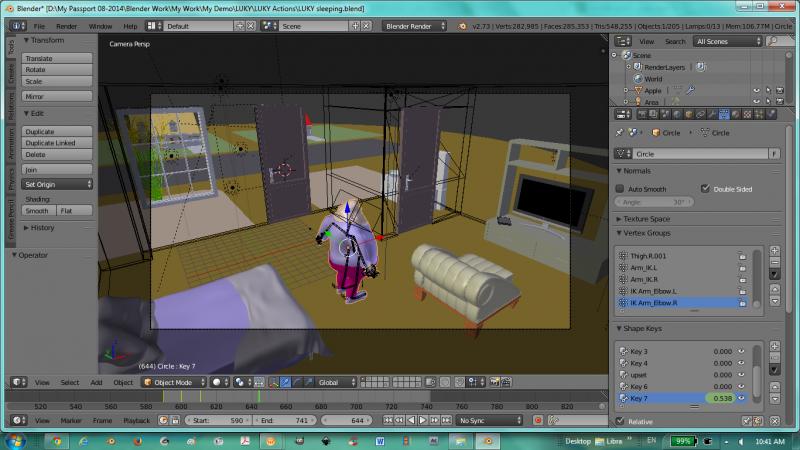Open the Set Origin dropdown
The image size is (800, 450).
coord(57,184)
